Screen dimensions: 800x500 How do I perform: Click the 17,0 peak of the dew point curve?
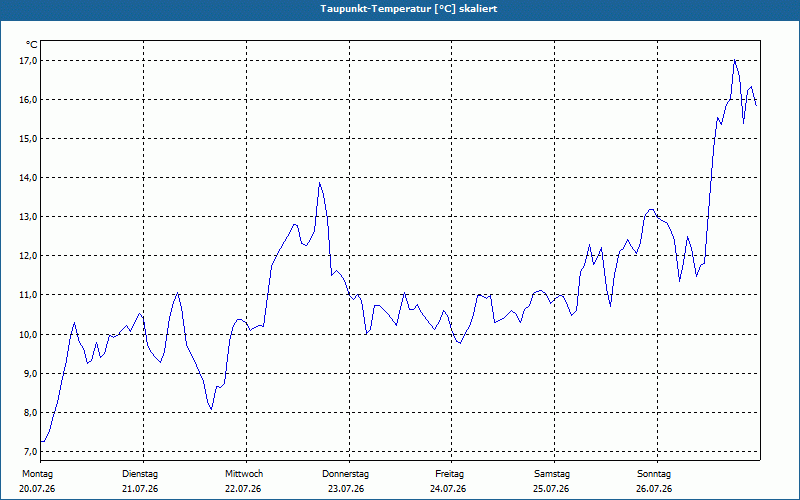(735, 60)
